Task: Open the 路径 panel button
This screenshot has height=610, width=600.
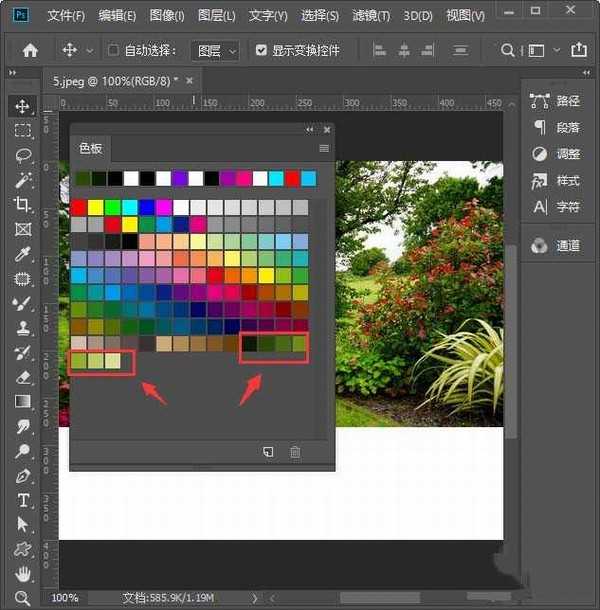Action: click(x=556, y=100)
